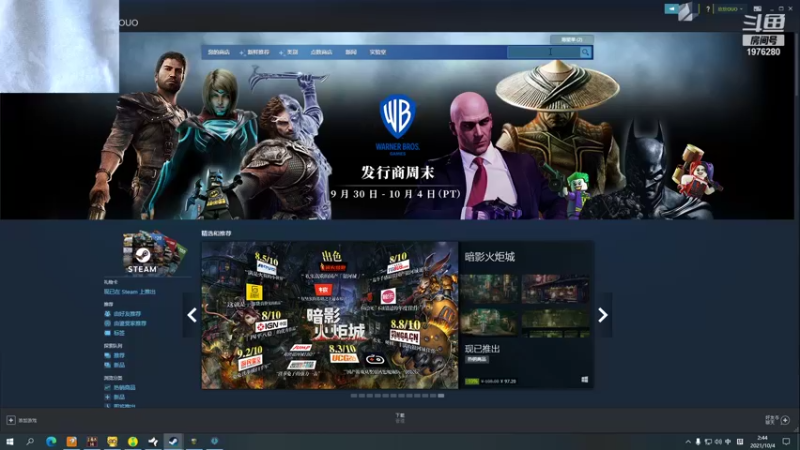Screen dimensions: 800x450
Task: Focus the store search input field
Action: click(x=543, y=52)
